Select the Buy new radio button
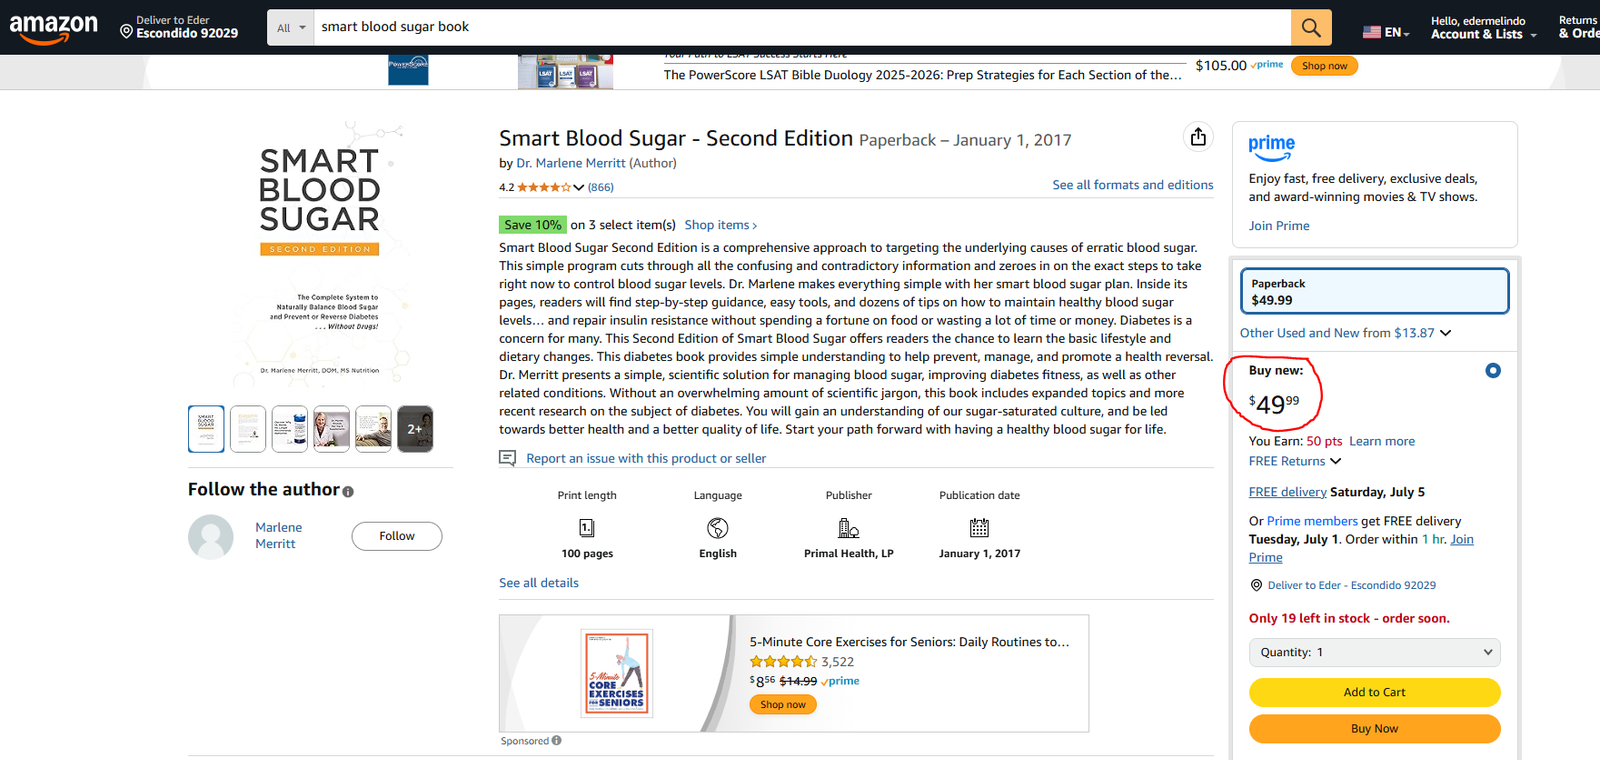 [1493, 371]
